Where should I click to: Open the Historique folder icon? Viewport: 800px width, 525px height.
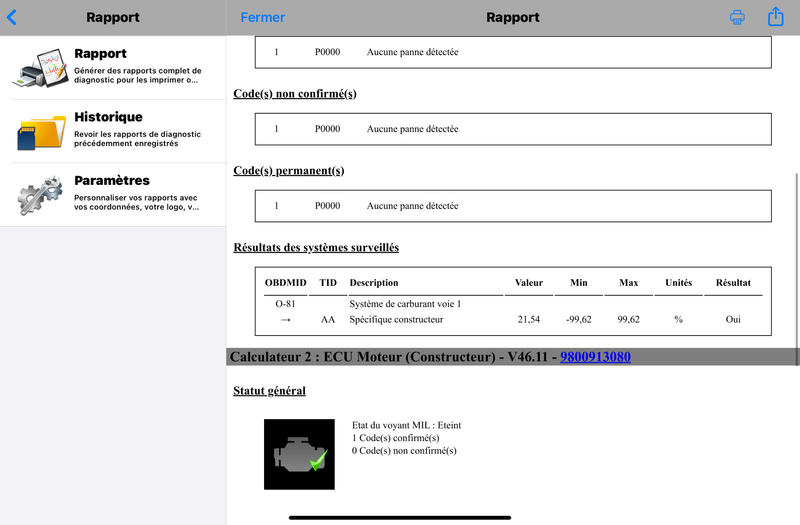(41, 132)
